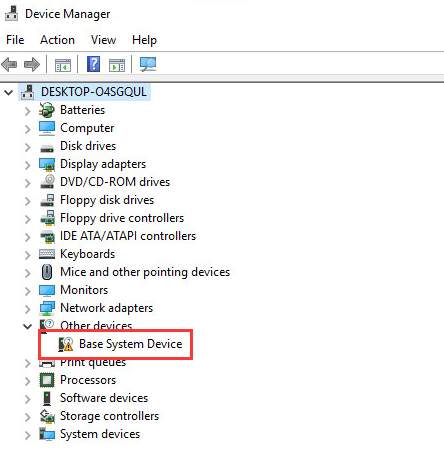The height and width of the screenshot is (467, 444).
Task: Select the Floppy disk drives label
Action: tap(107, 200)
